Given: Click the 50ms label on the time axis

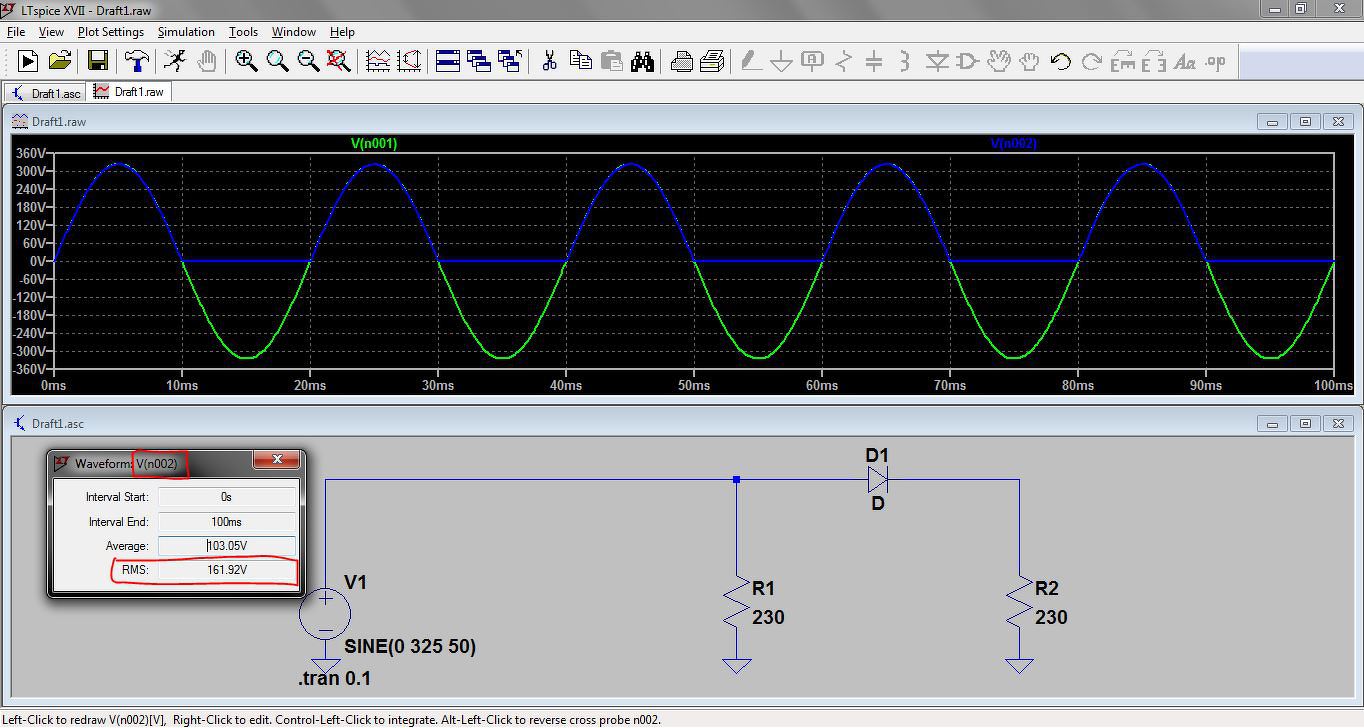Looking at the screenshot, I should 694,386.
